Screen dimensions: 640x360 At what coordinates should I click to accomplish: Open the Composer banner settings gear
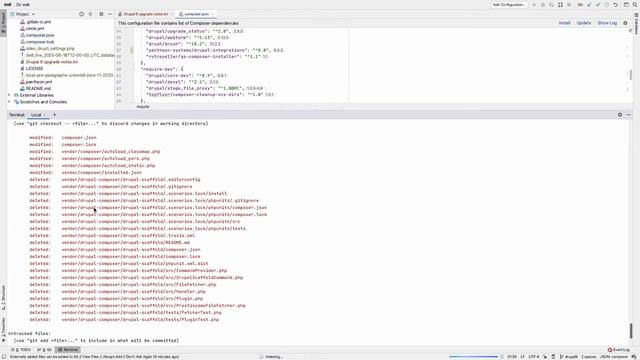click(x=625, y=23)
